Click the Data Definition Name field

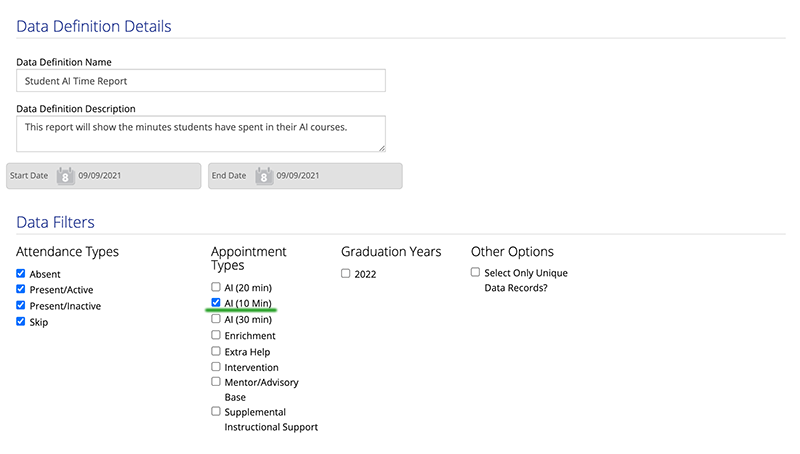201,81
